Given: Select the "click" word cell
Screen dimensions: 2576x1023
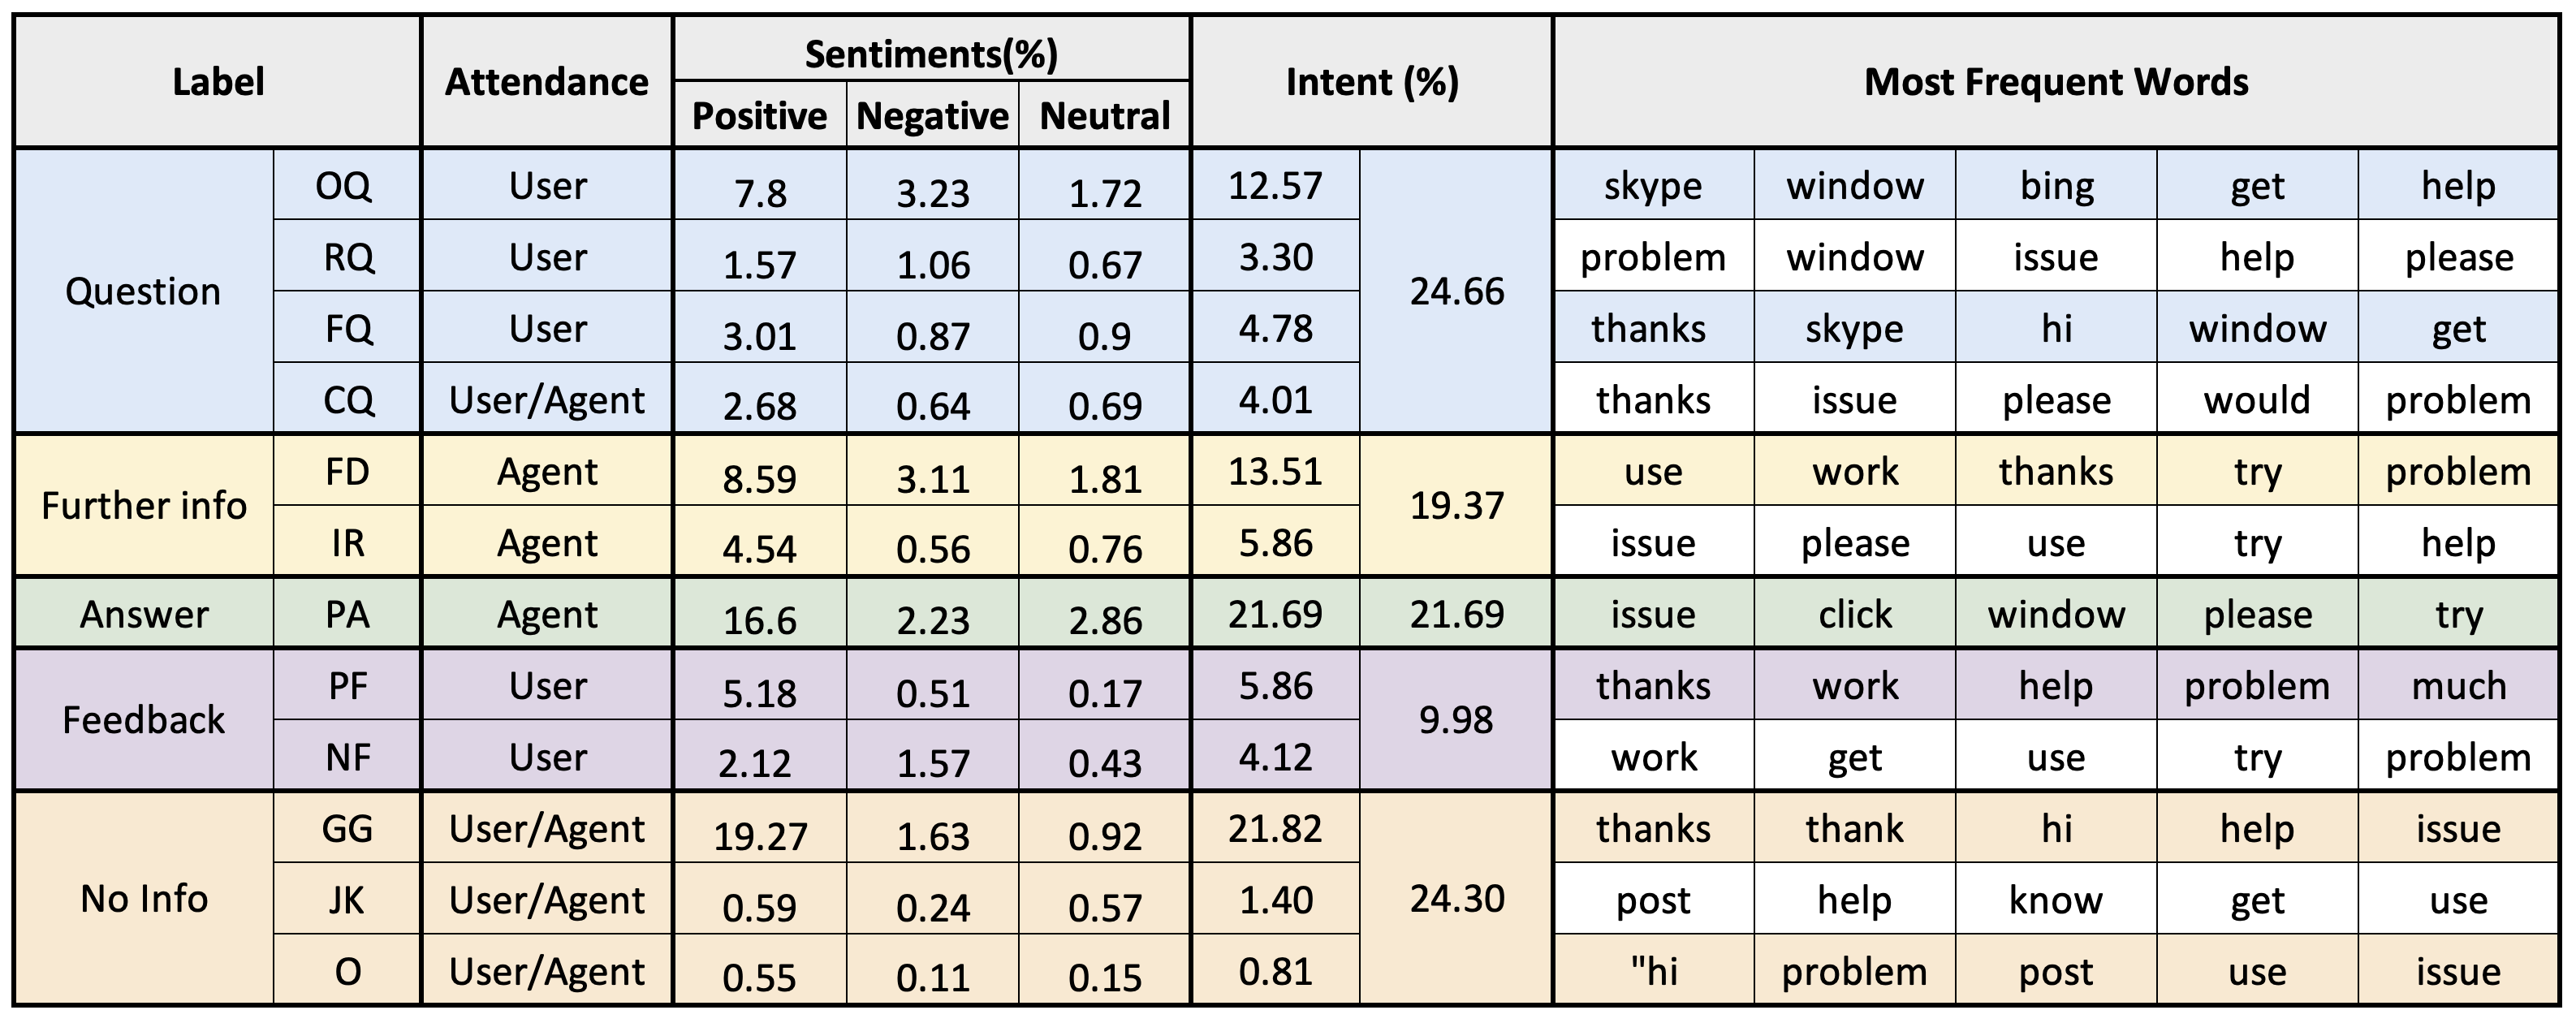Looking at the screenshot, I should (x=1854, y=613).
